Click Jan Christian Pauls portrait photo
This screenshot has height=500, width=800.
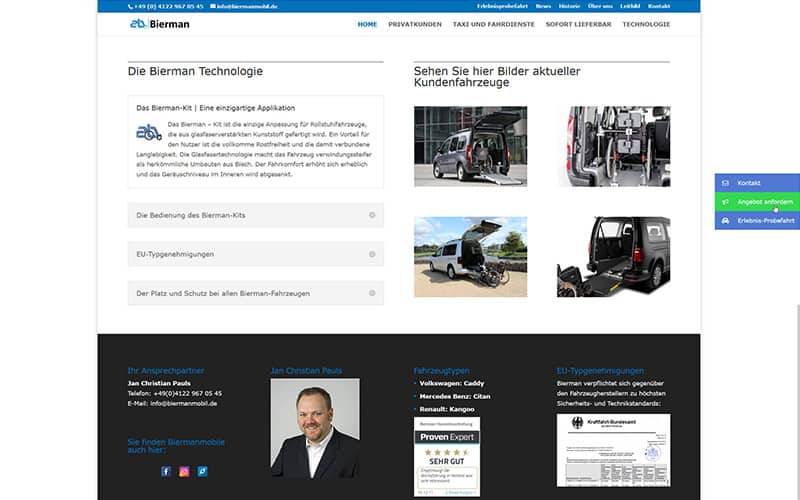(315, 428)
